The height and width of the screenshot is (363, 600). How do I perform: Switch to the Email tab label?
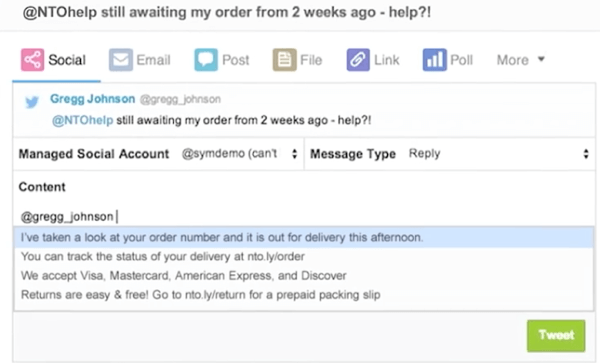click(x=153, y=60)
